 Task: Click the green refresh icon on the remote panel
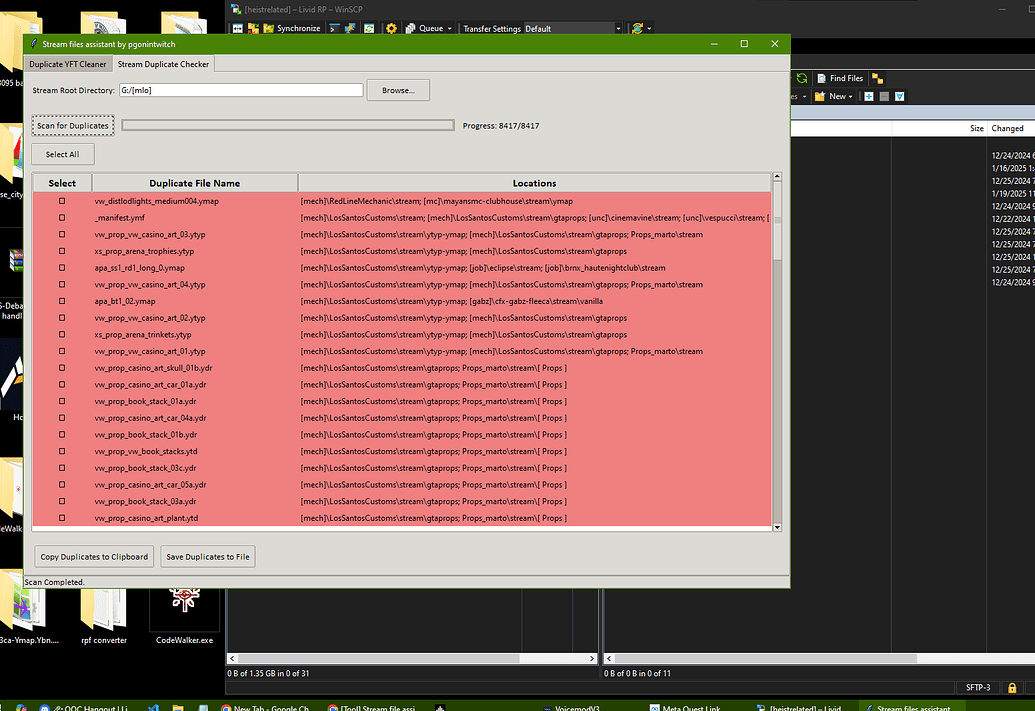(x=802, y=78)
